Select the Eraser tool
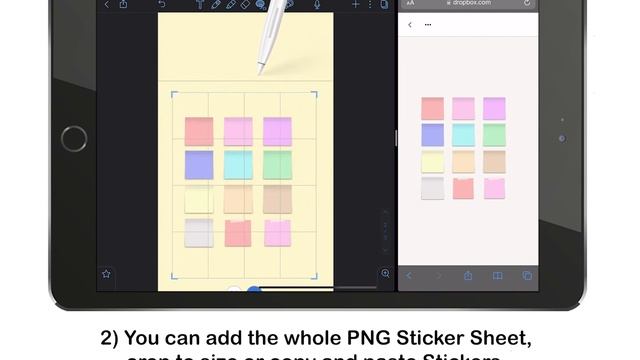 tap(245, 4)
